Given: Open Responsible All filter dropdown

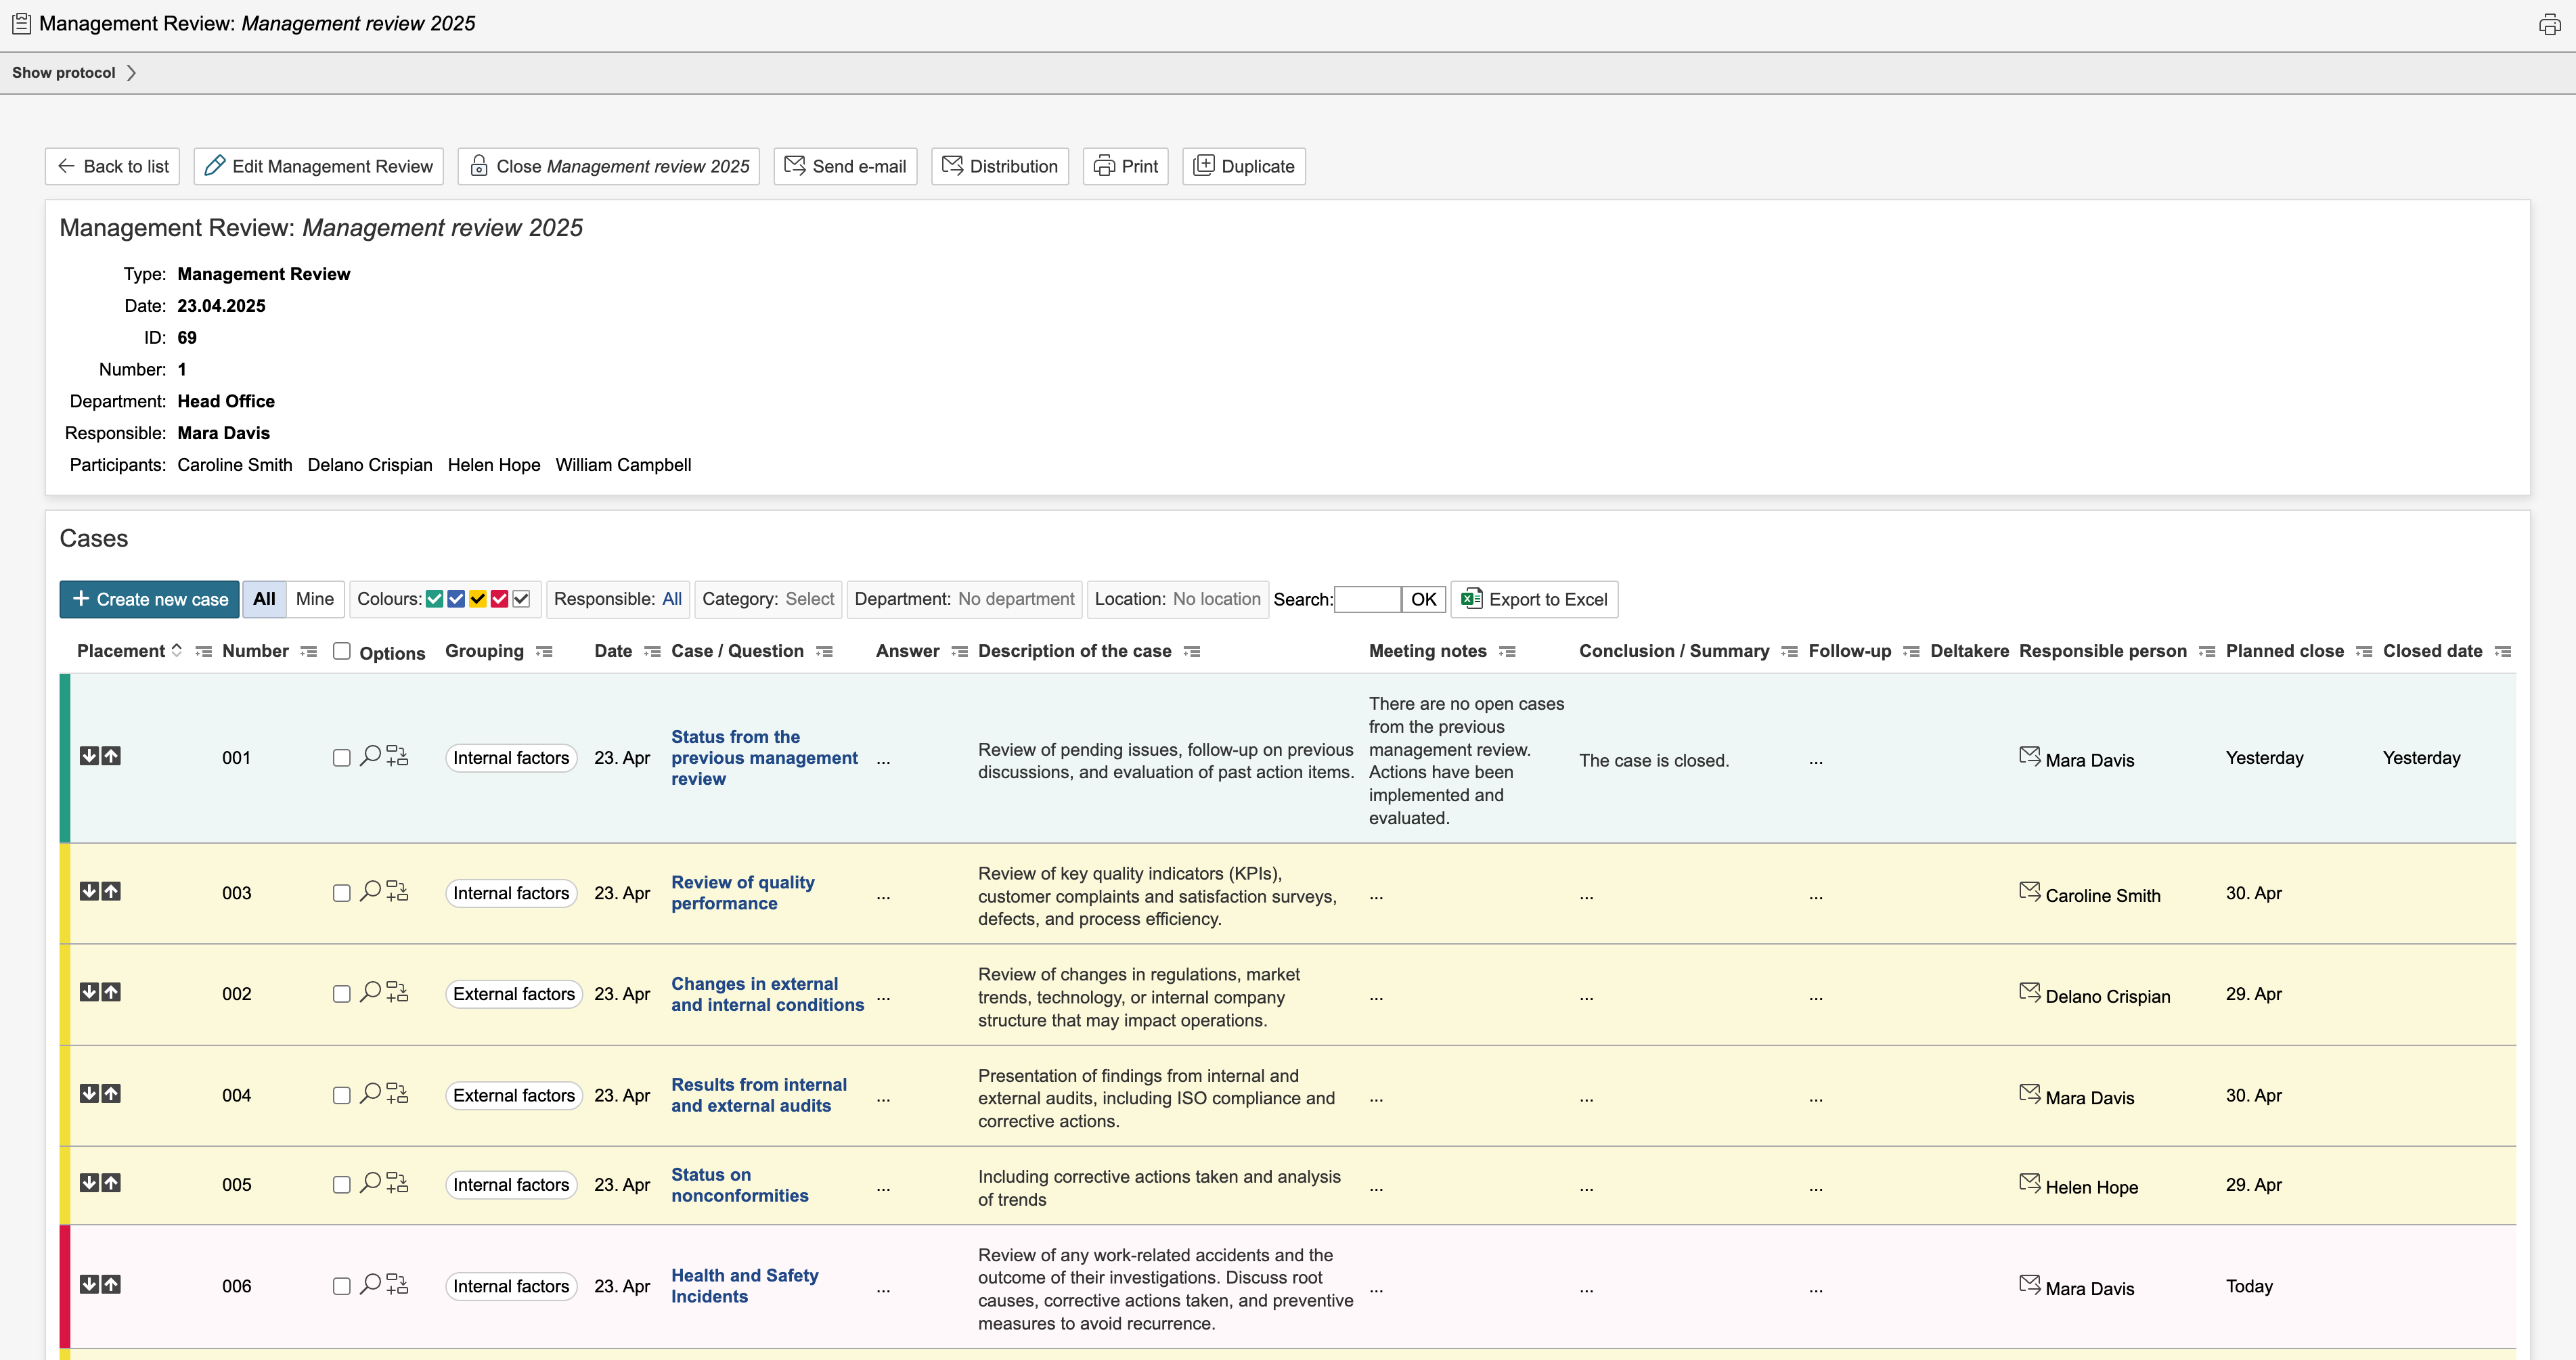Looking at the screenshot, I should pos(671,599).
